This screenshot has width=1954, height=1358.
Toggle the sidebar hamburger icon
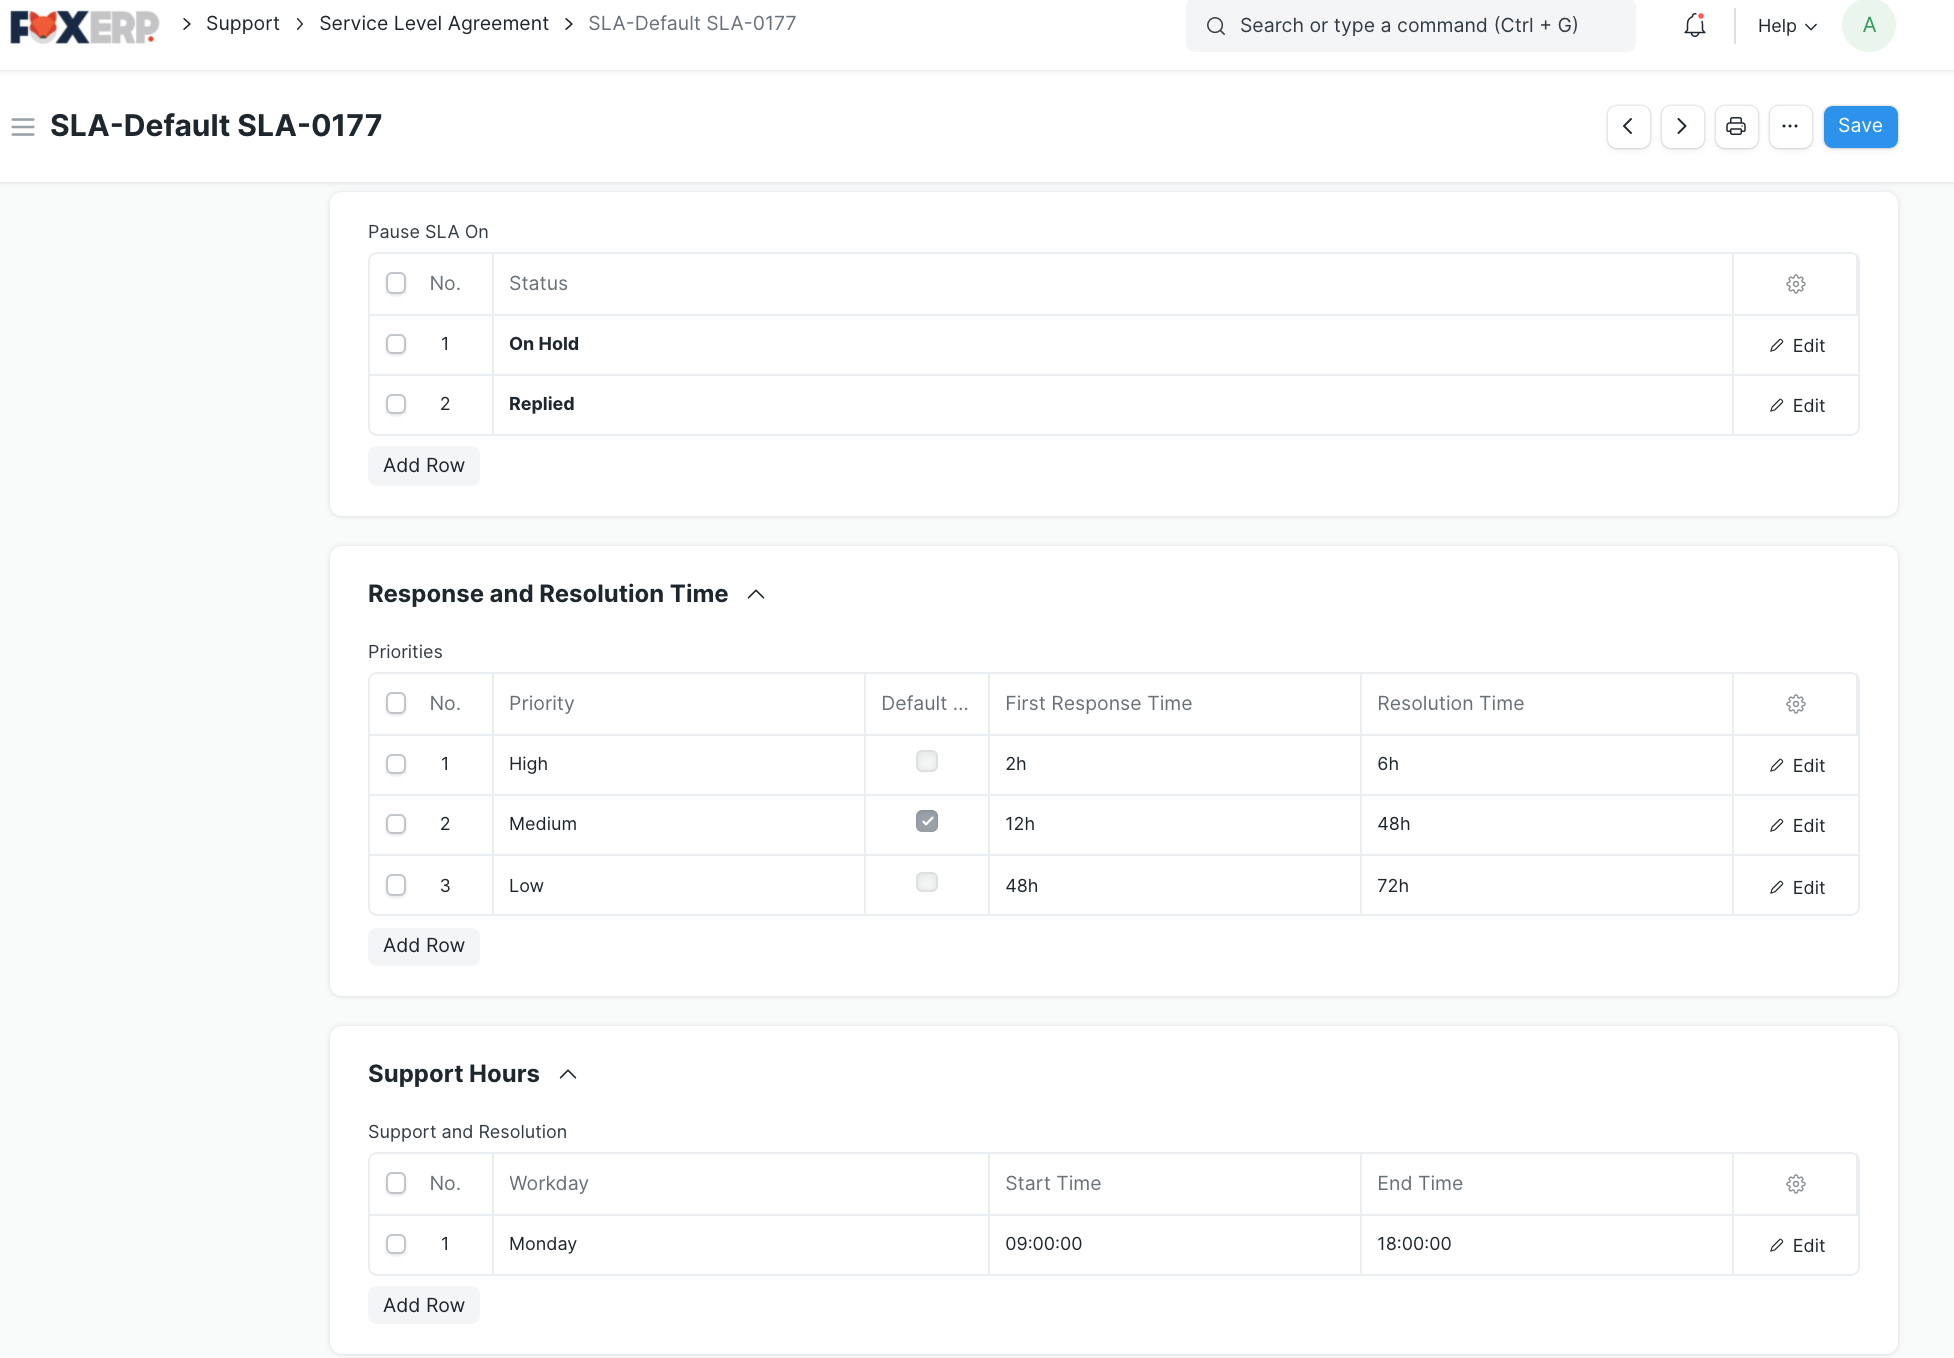[23, 127]
